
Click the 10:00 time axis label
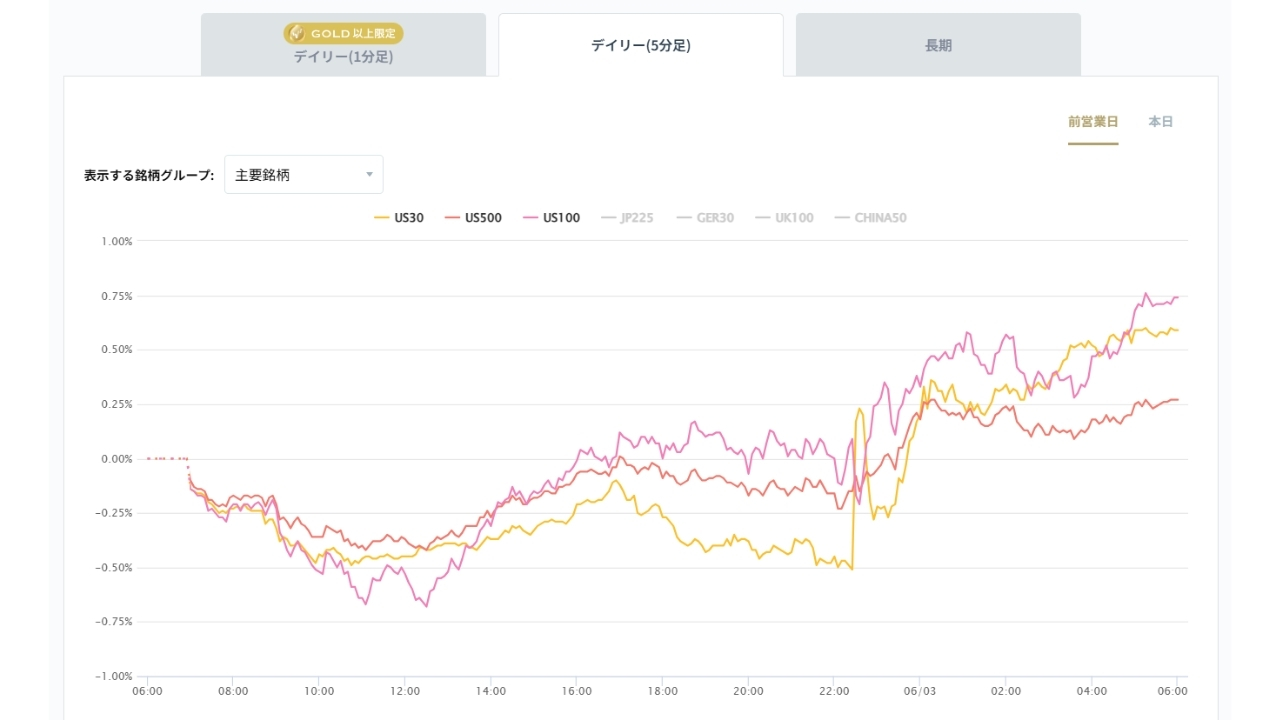[319, 691]
